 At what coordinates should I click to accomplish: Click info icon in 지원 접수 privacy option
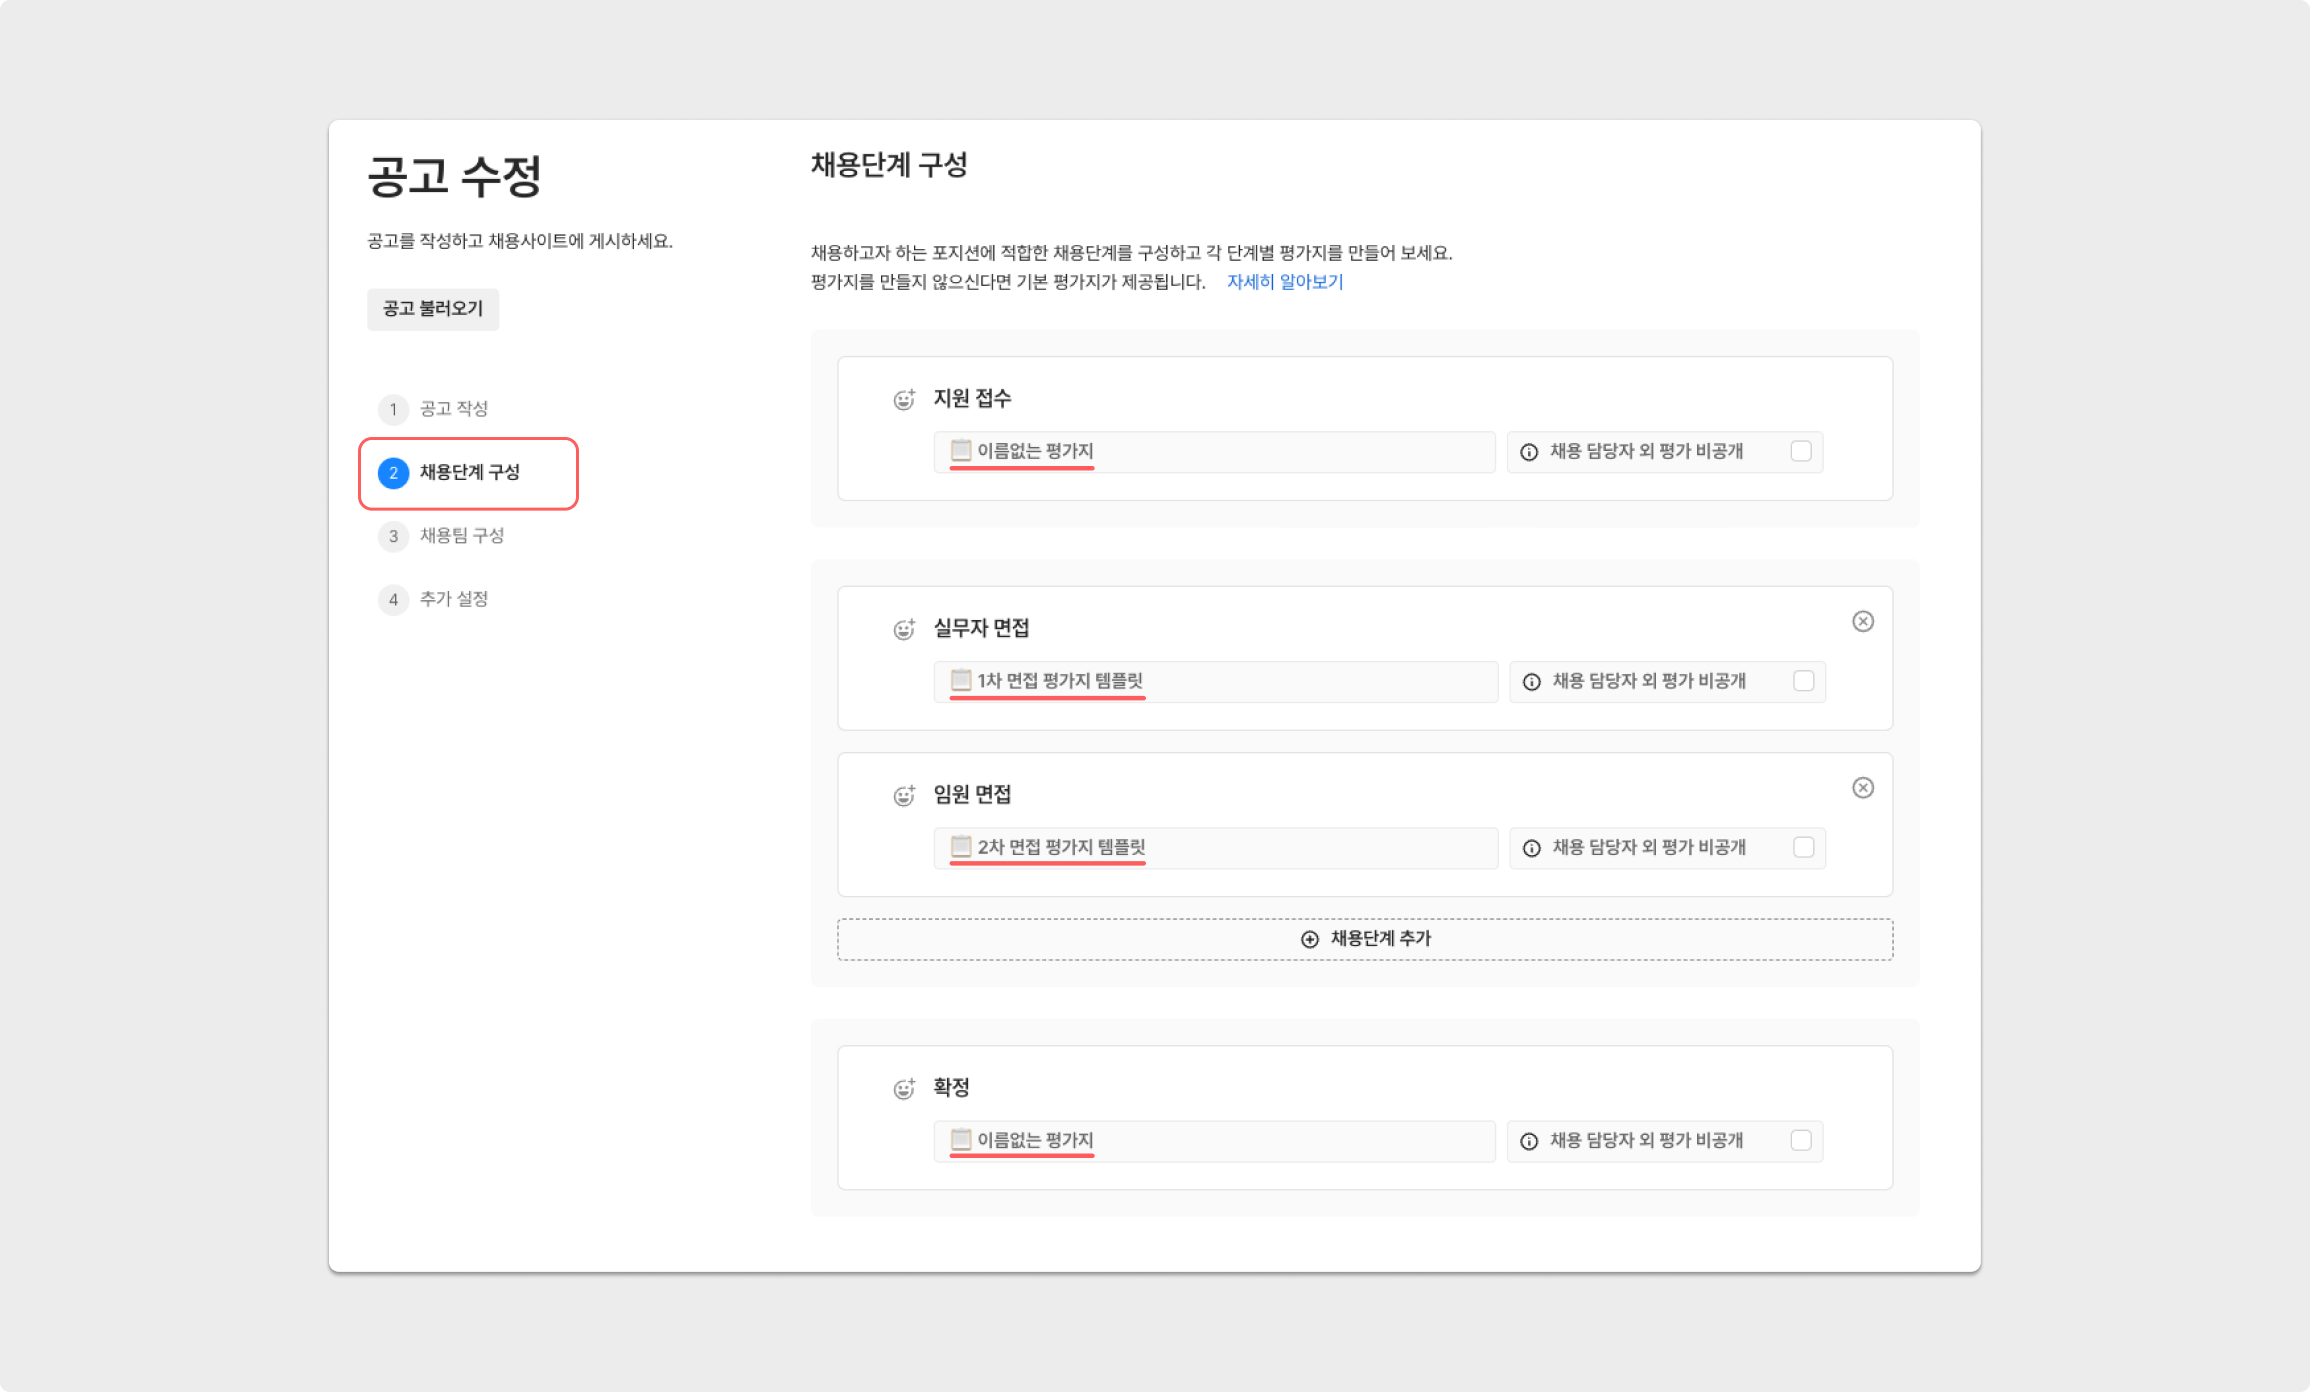1529,452
